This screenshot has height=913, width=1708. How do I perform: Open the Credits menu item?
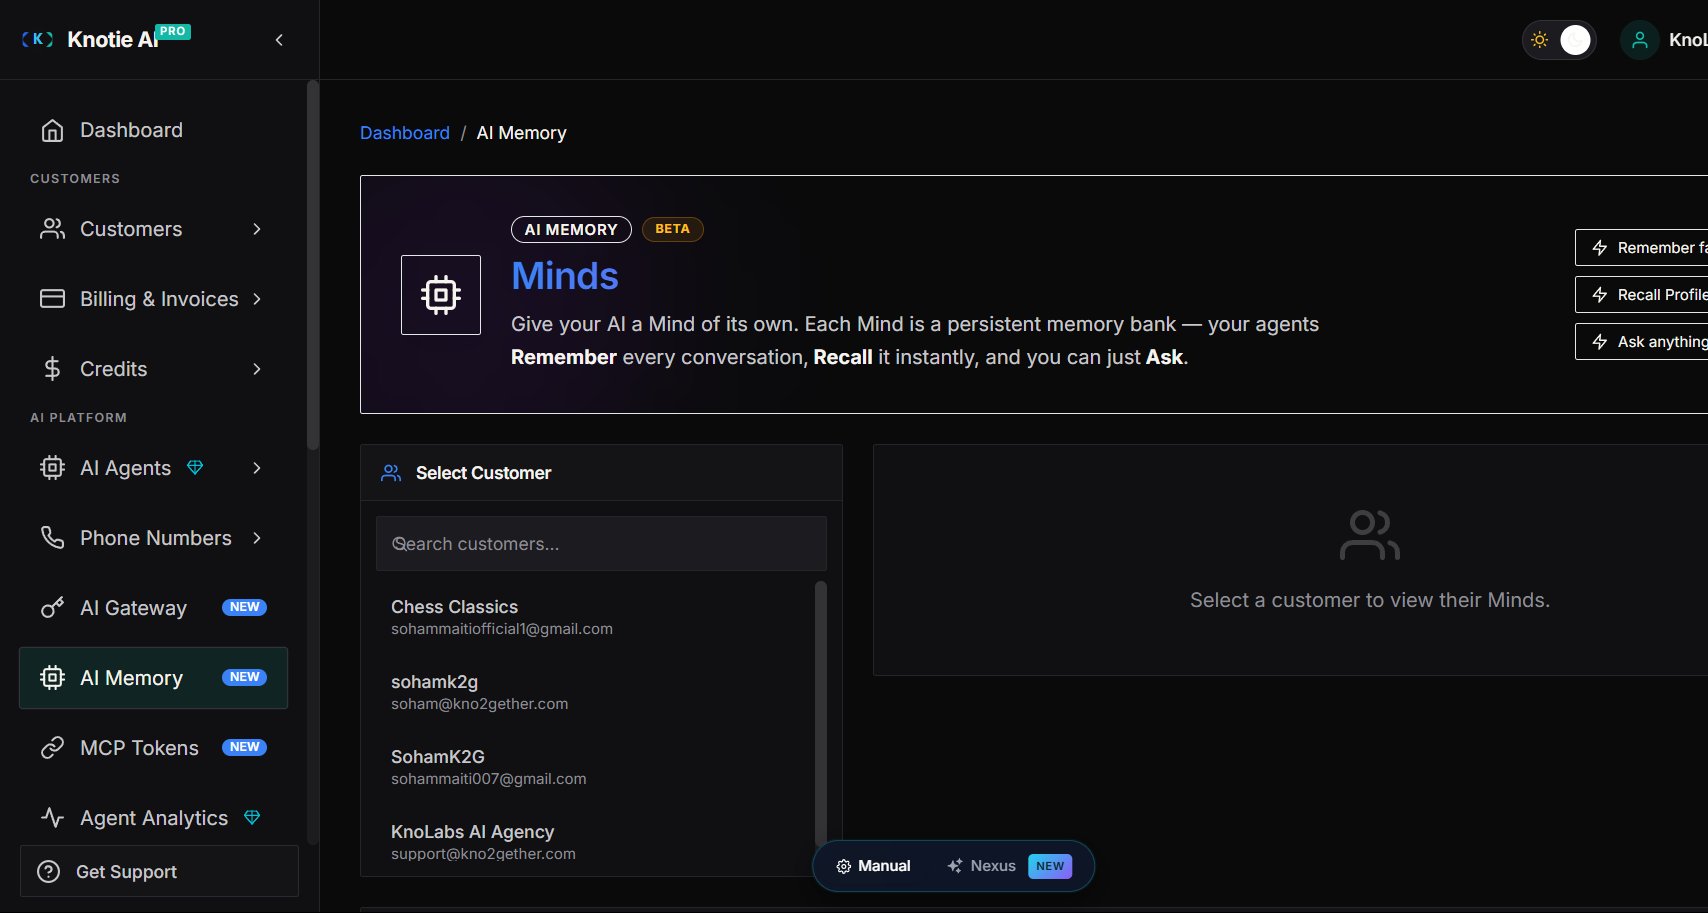coord(153,369)
